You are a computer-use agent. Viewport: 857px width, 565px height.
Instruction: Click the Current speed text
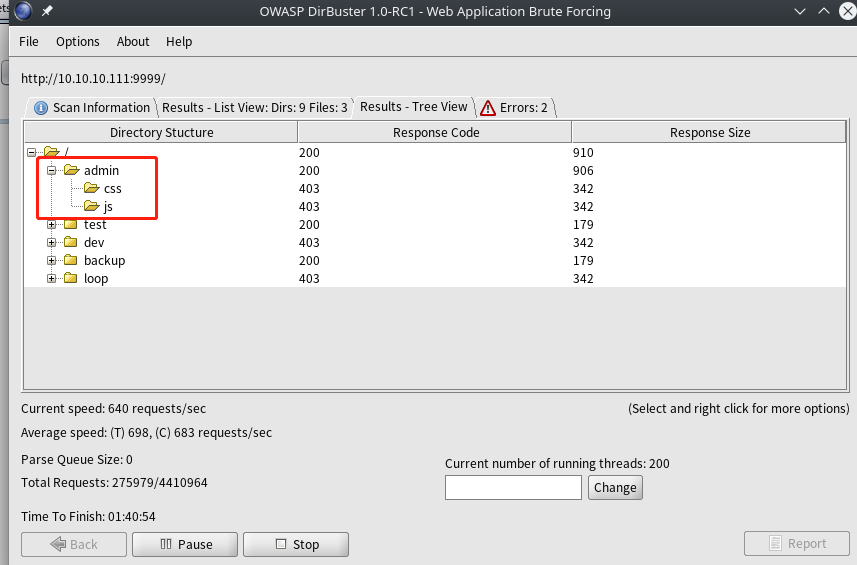point(113,409)
